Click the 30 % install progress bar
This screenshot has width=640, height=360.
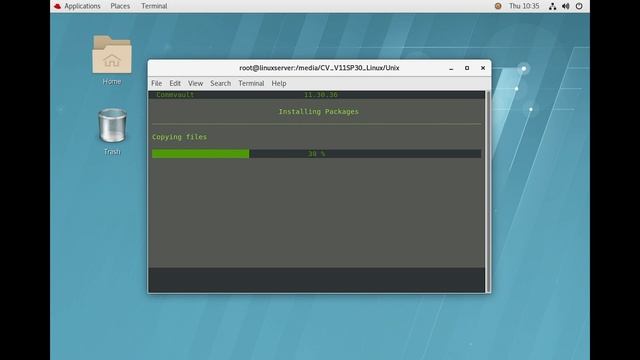316,153
